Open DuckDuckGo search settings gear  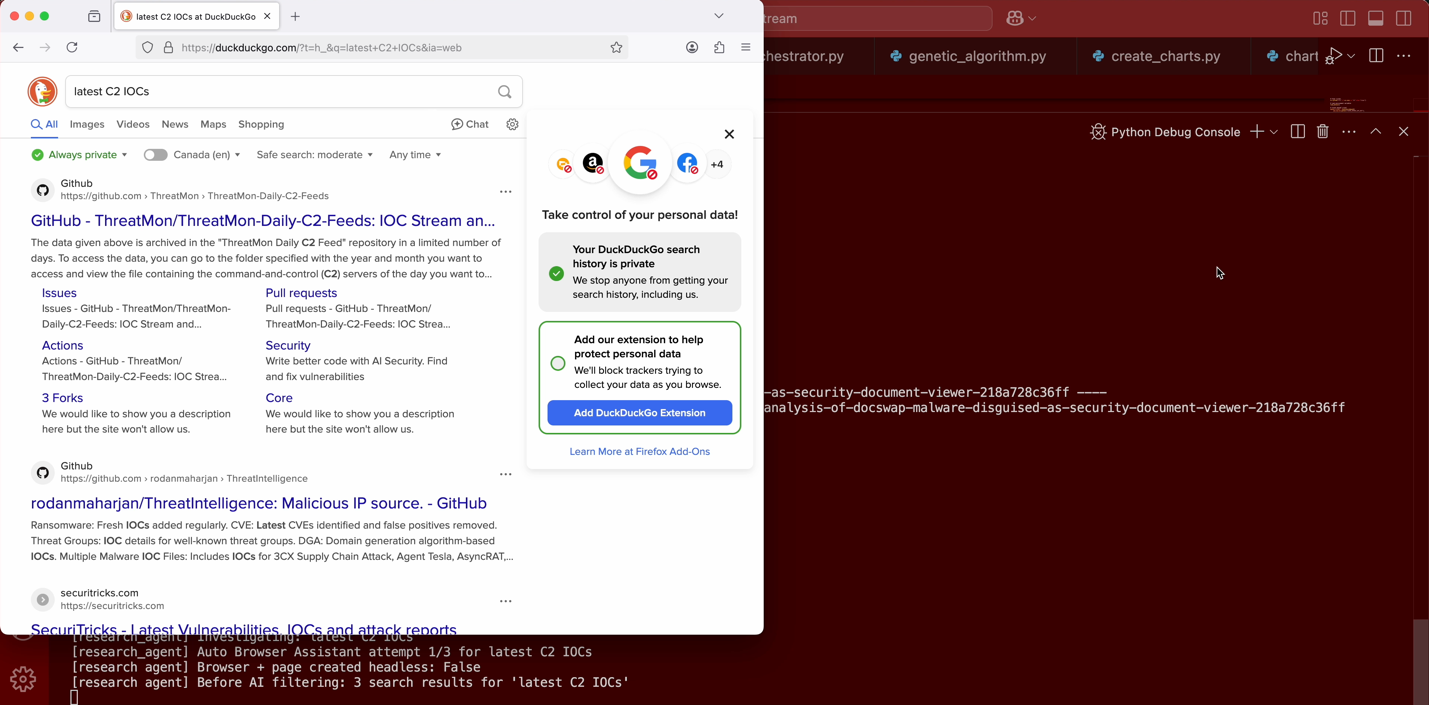(x=512, y=124)
